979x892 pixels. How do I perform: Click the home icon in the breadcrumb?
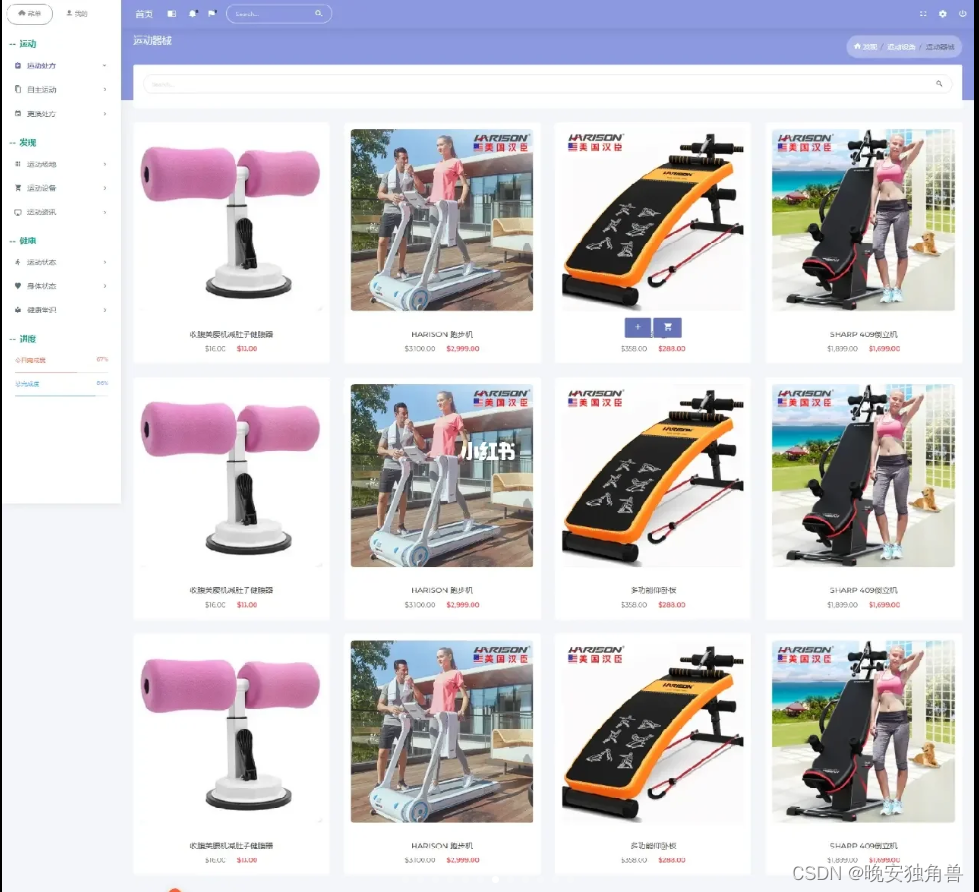click(x=858, y=46)
